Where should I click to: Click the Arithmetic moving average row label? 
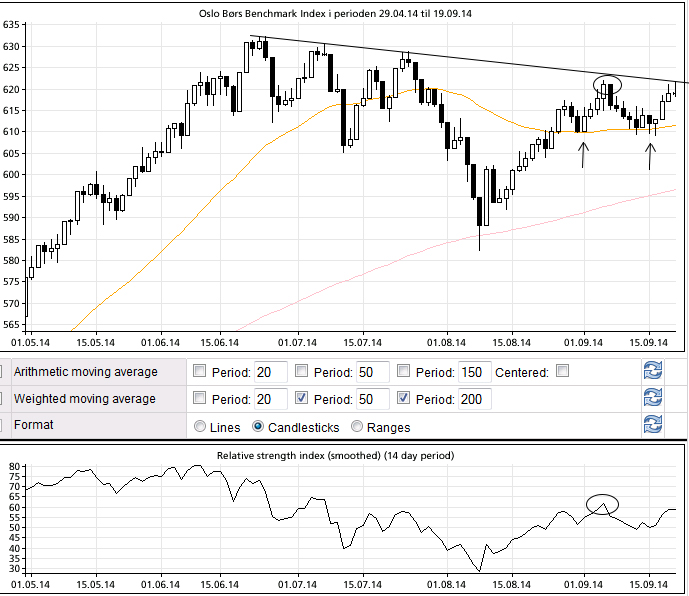pyautogui.click(x=85, y=372)
